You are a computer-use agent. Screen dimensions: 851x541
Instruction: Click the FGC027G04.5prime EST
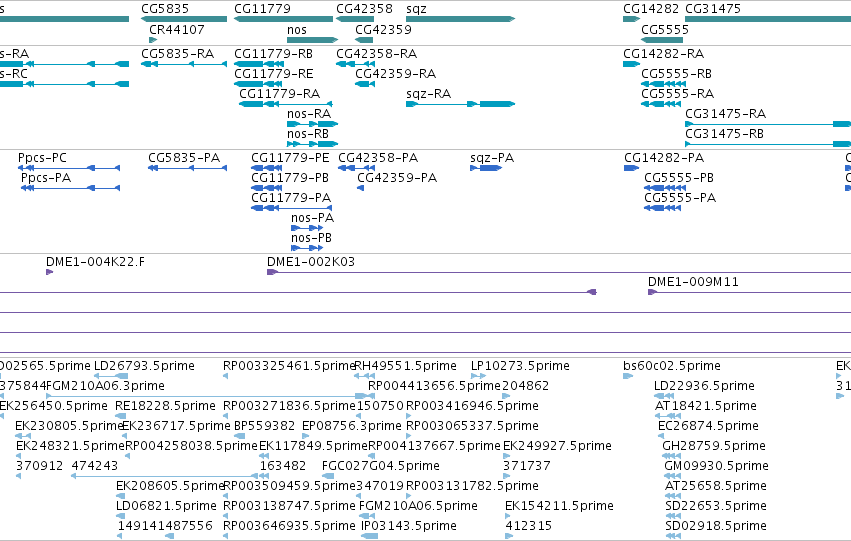[328, 476]
